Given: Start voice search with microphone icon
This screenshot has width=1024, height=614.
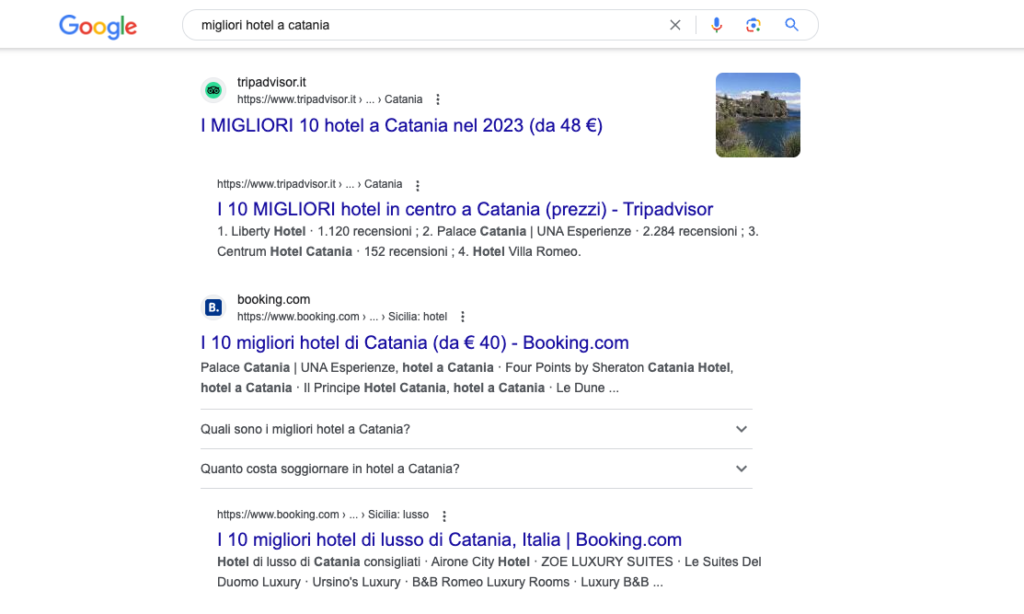Looking at the screenshot, I should [x=716, y=25].
